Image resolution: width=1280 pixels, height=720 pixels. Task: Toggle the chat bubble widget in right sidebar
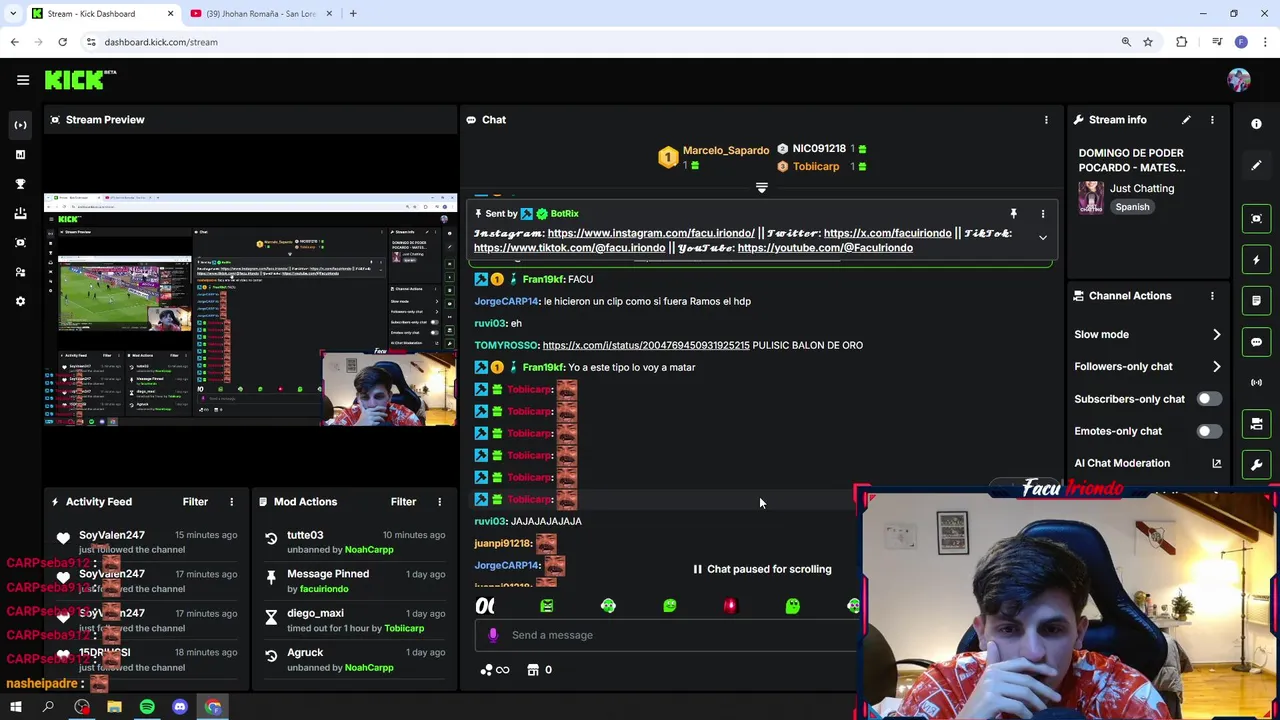coord(1256,341)
